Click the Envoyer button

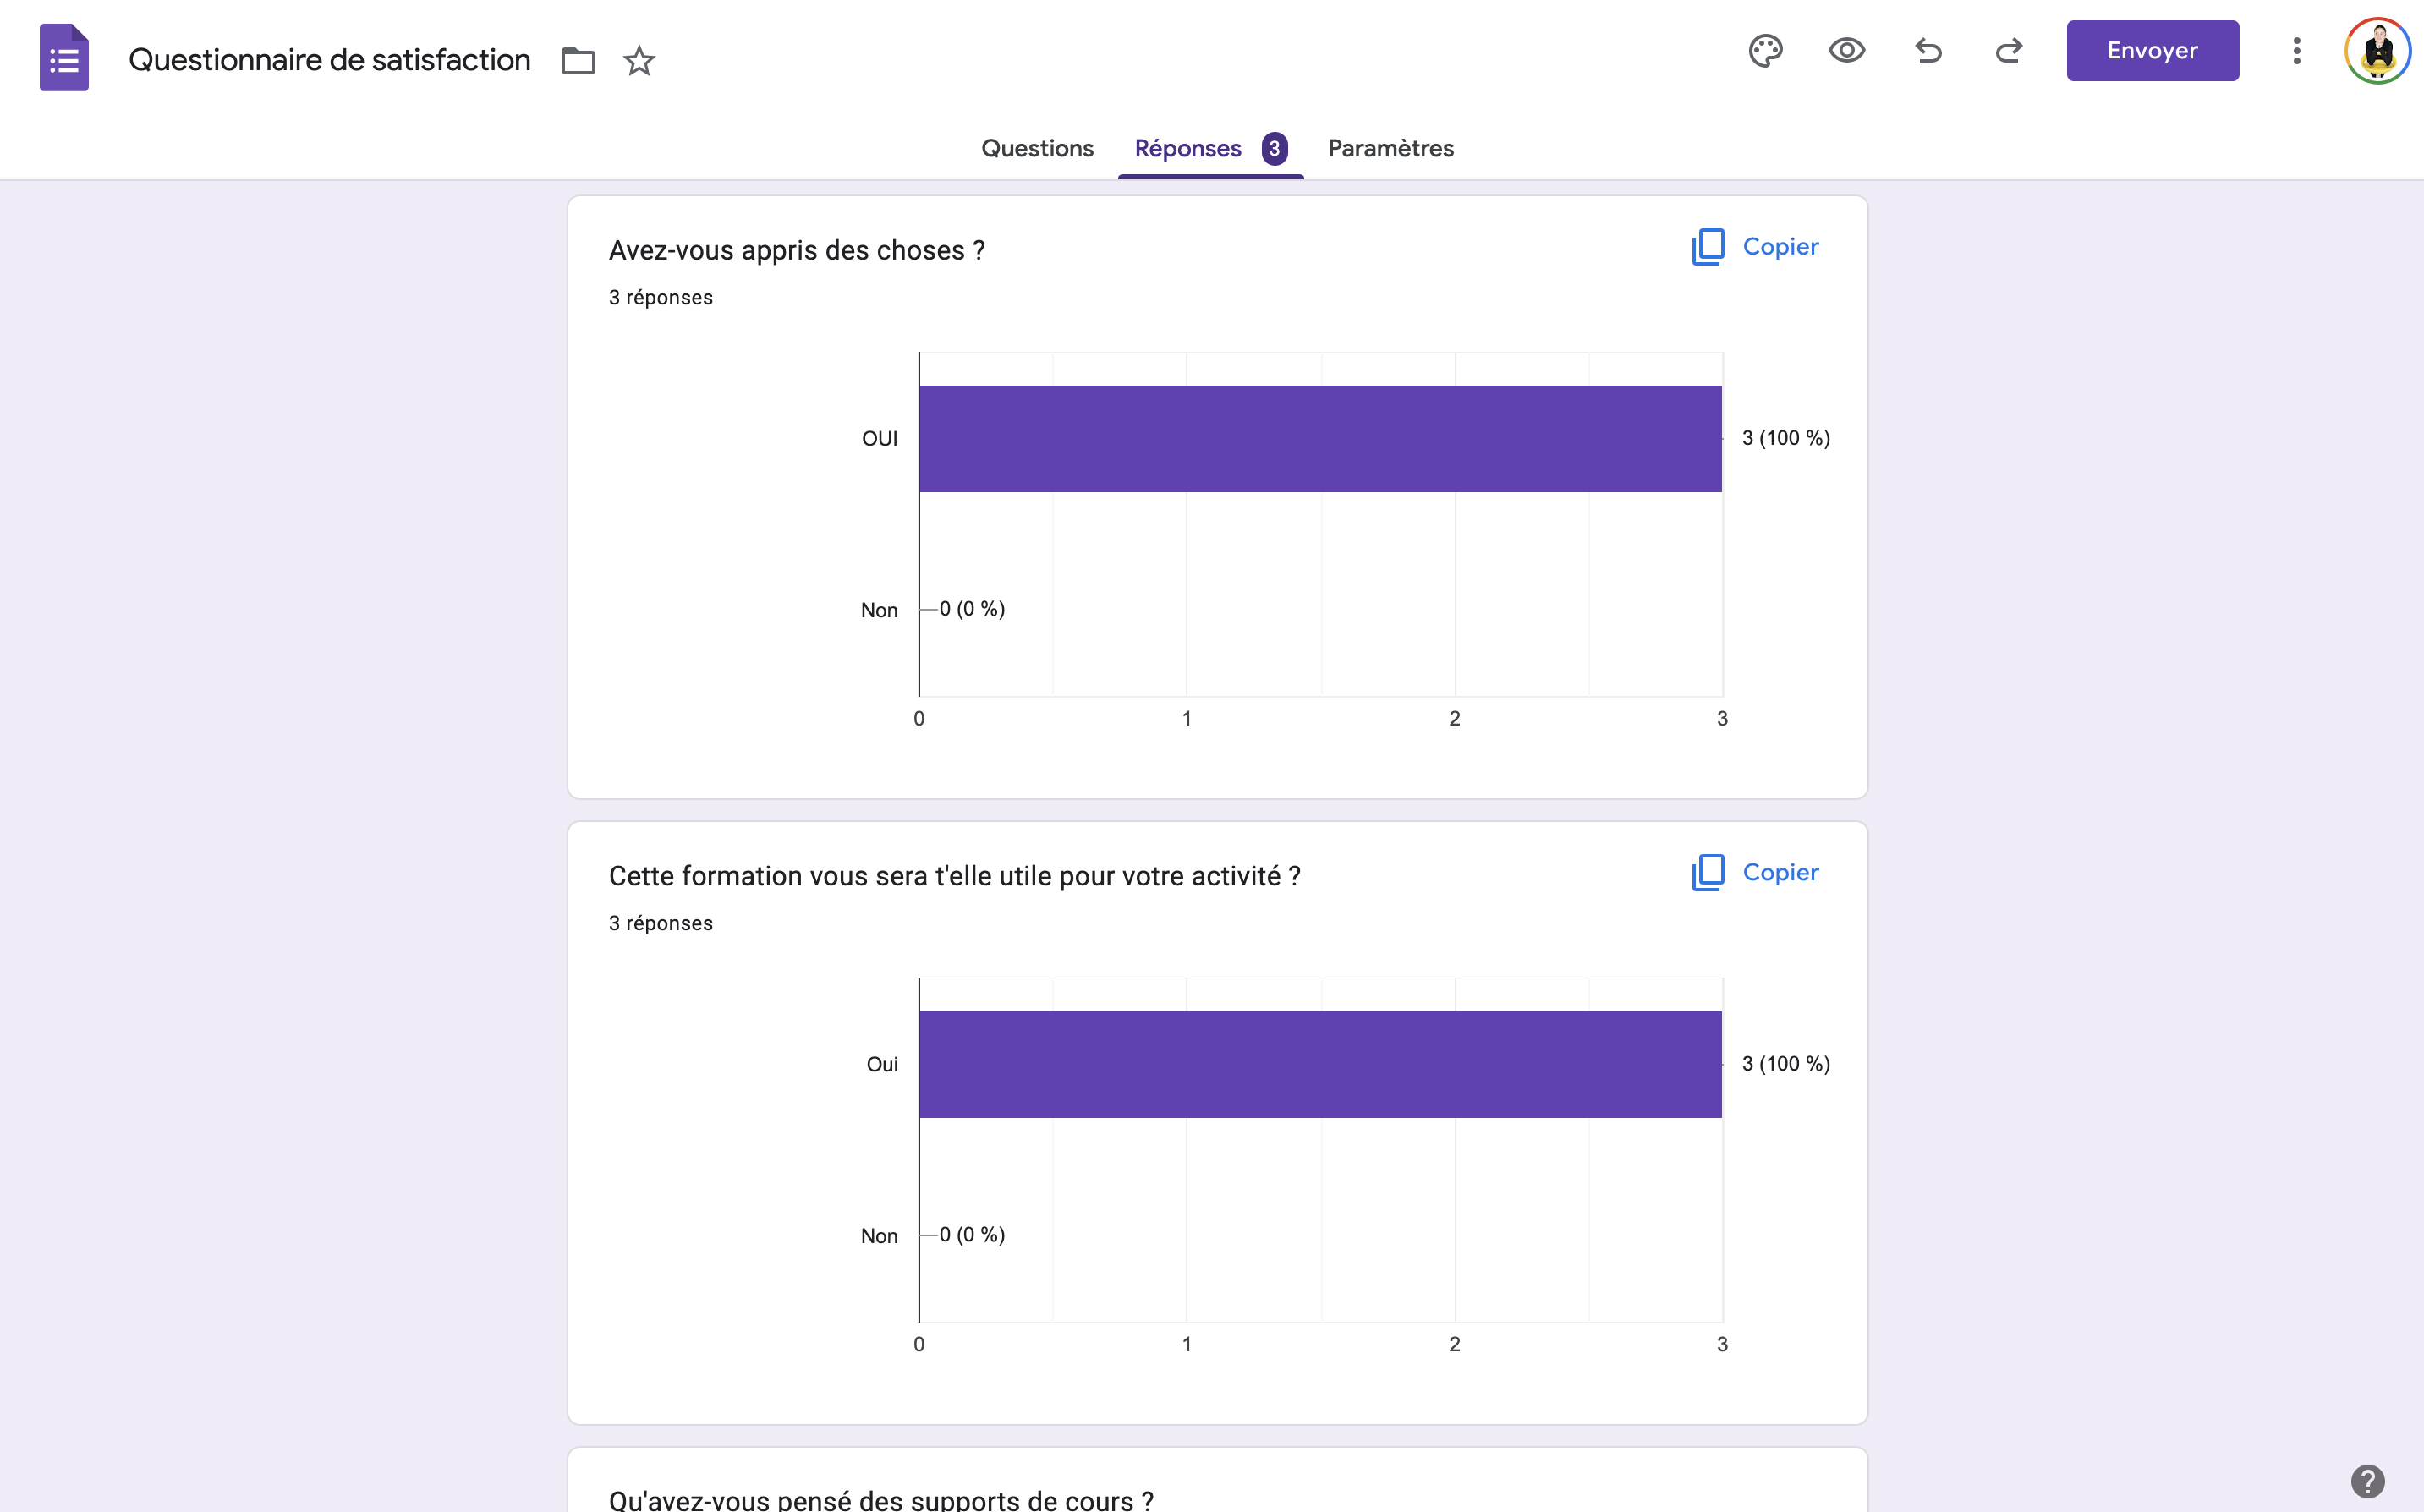click(2152, 51)
